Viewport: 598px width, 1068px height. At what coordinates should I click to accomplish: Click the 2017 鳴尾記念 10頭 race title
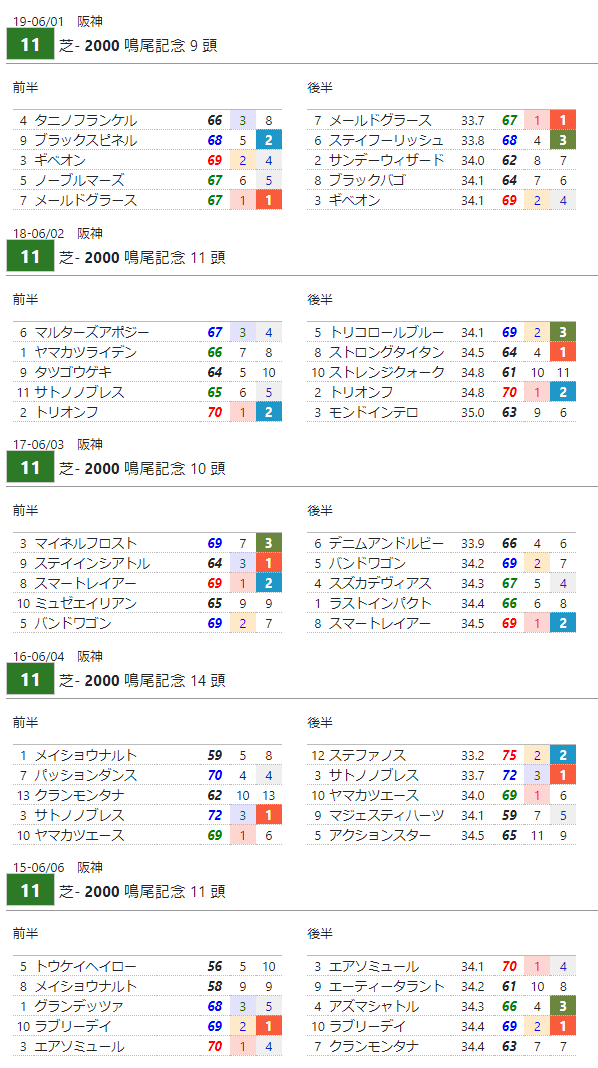(x=142, y=469)
